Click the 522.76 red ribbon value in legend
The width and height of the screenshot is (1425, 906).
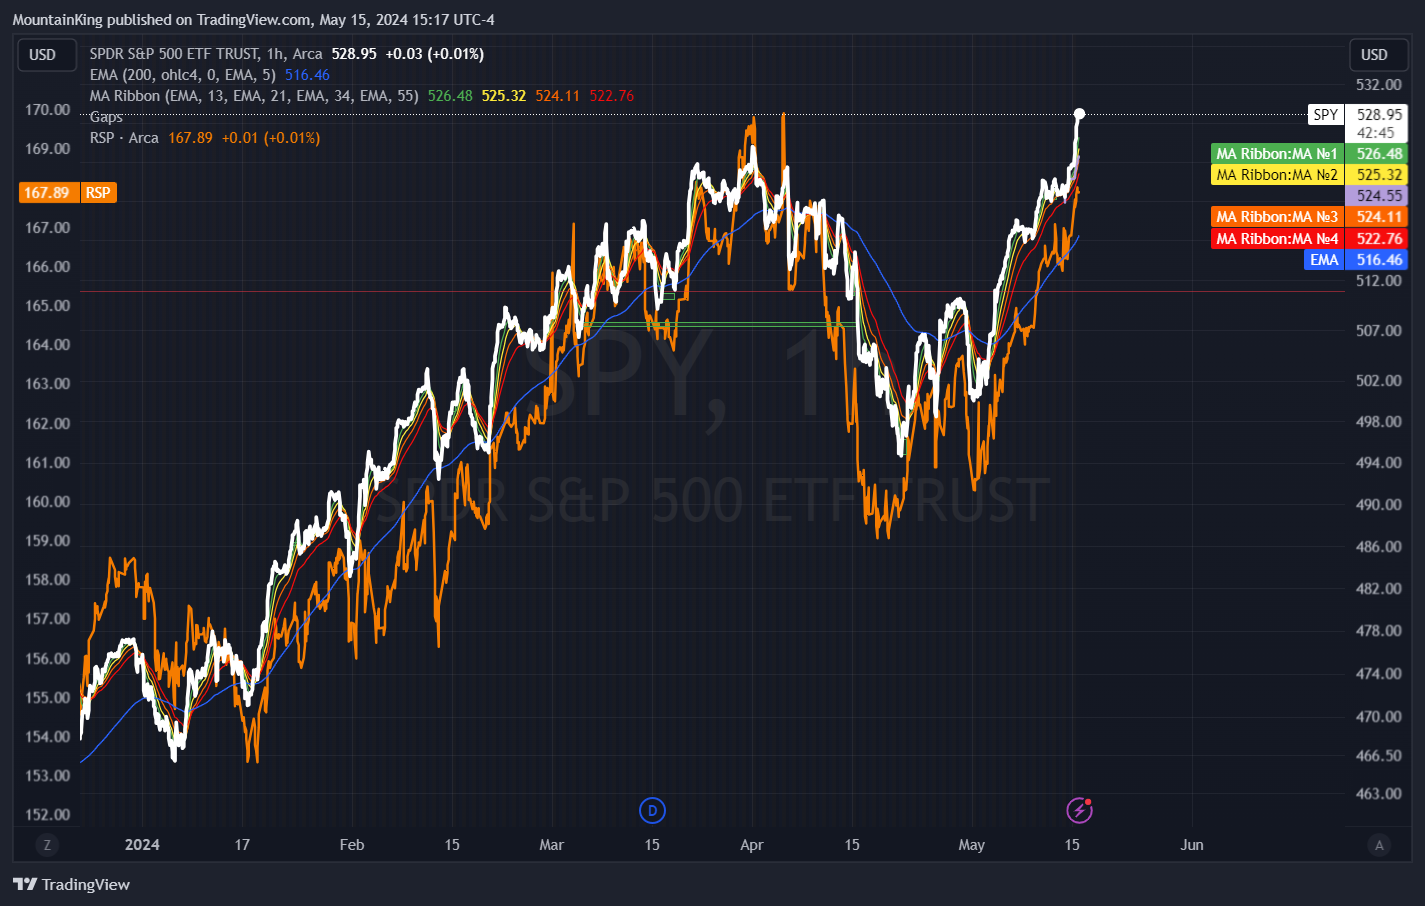click(612, 96)
